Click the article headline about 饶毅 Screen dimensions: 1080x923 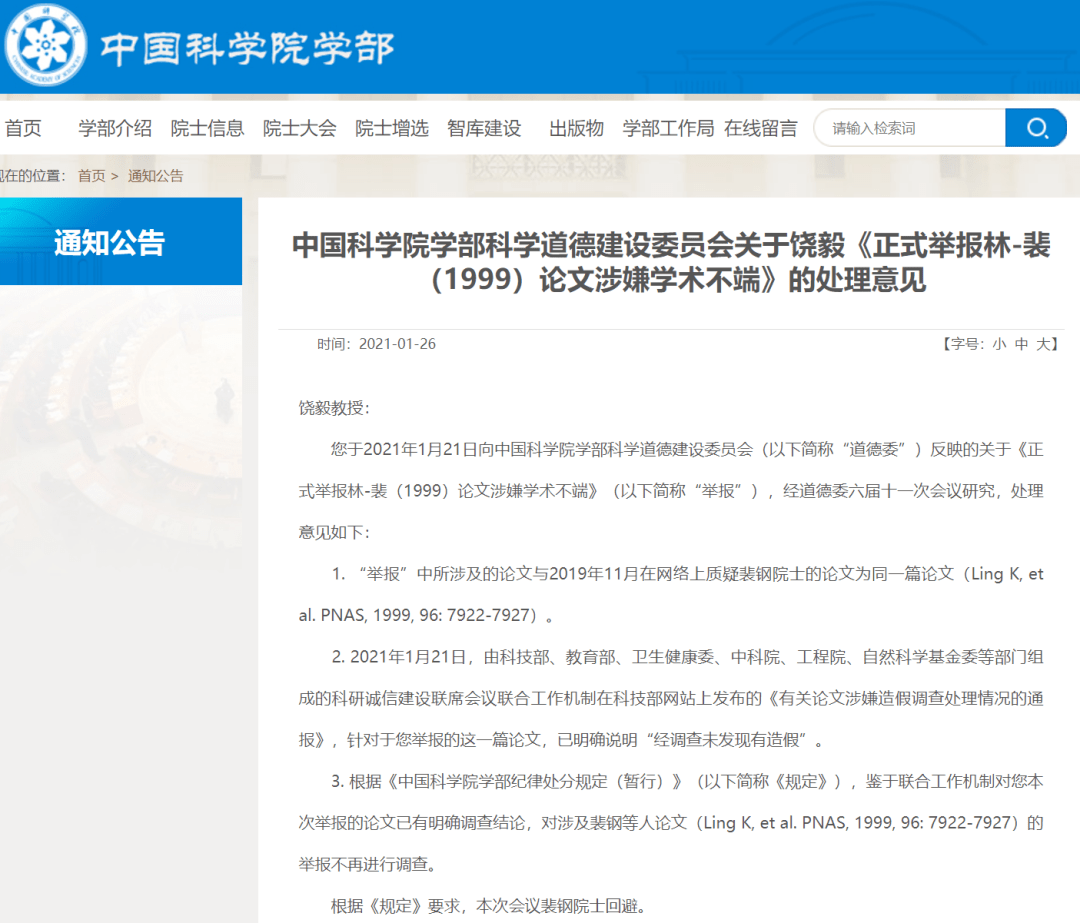[672, 262]
